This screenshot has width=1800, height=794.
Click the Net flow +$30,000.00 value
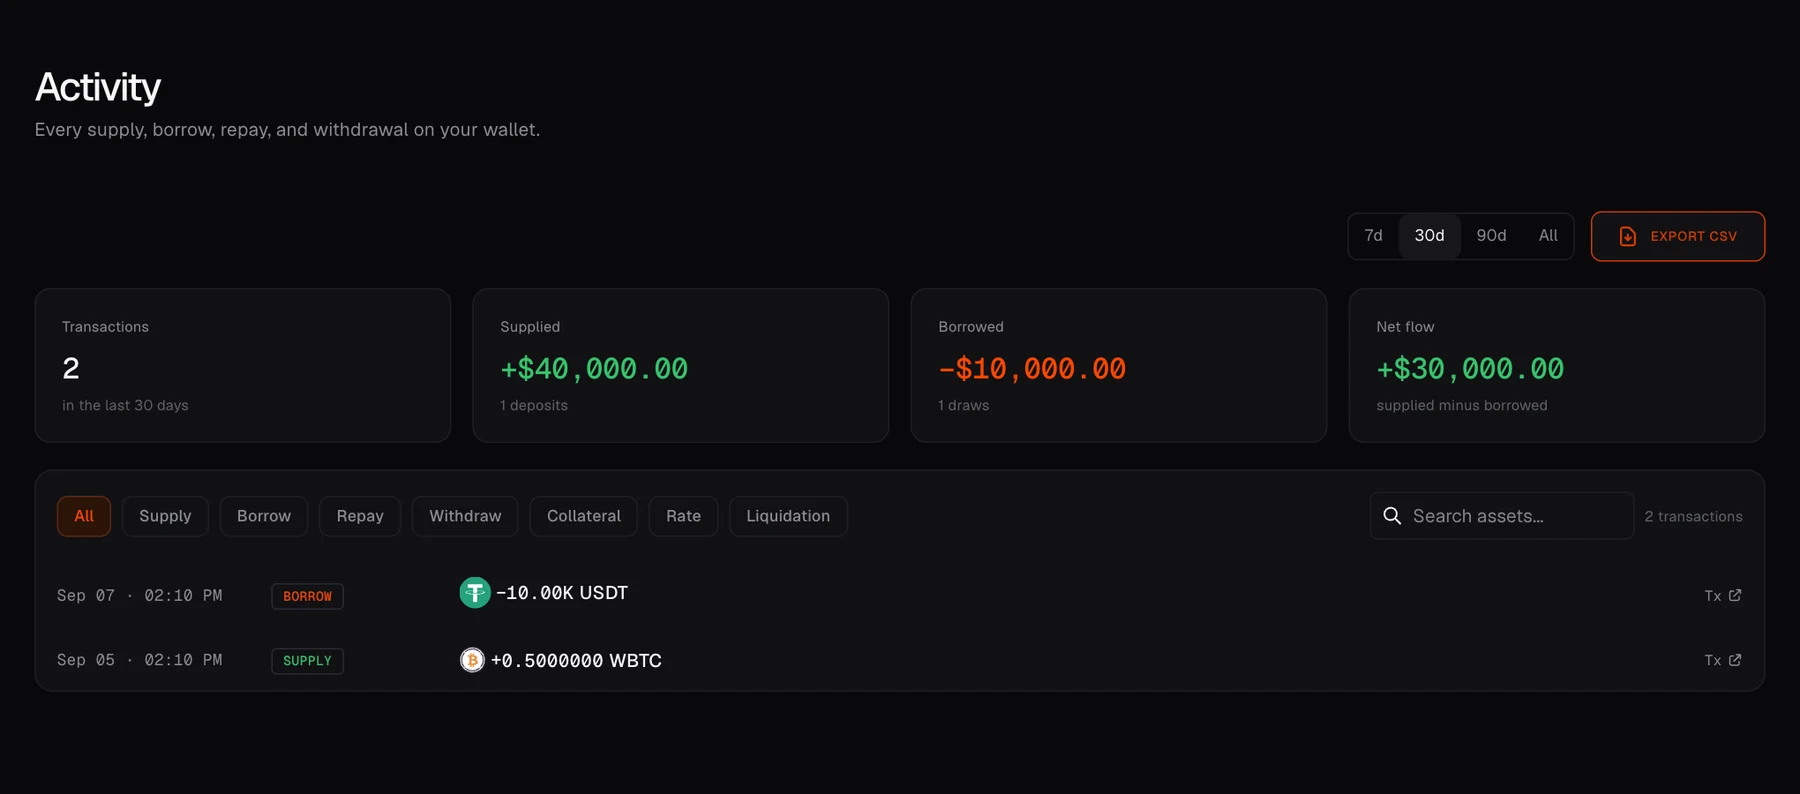pos(1470,369)
